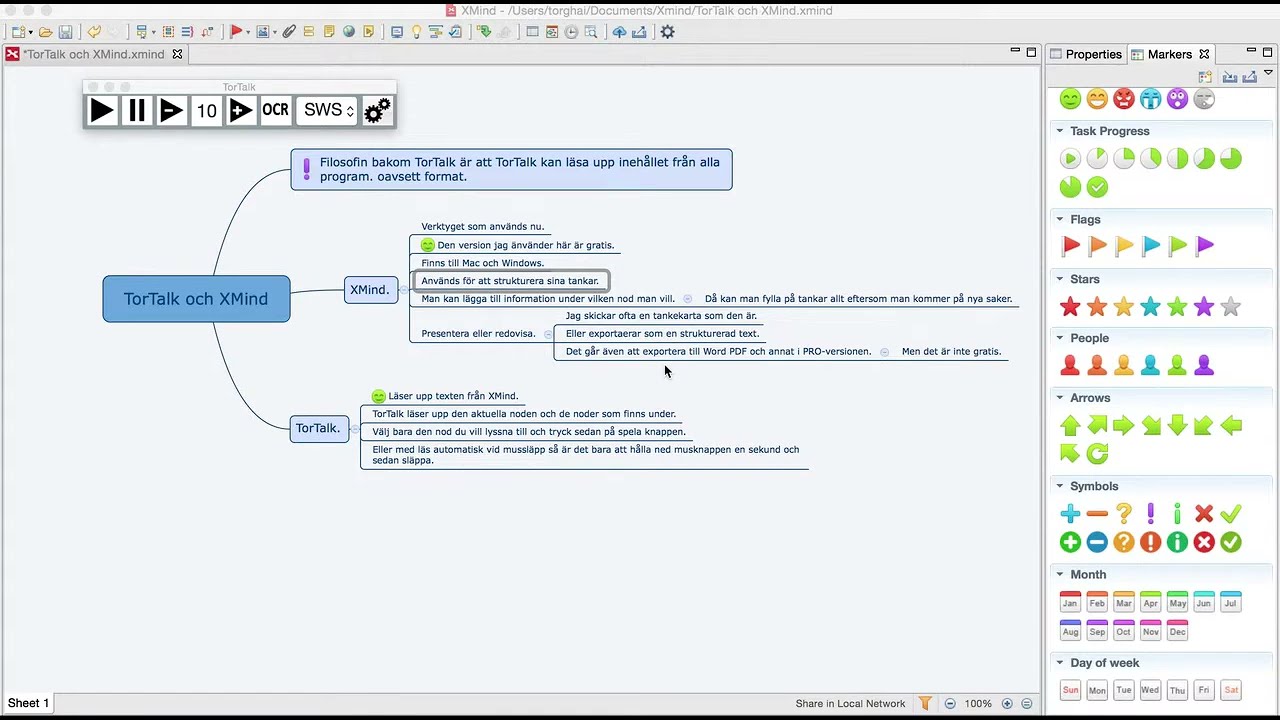
Task: Zoom out with the minus button
Action: point(950,704)
